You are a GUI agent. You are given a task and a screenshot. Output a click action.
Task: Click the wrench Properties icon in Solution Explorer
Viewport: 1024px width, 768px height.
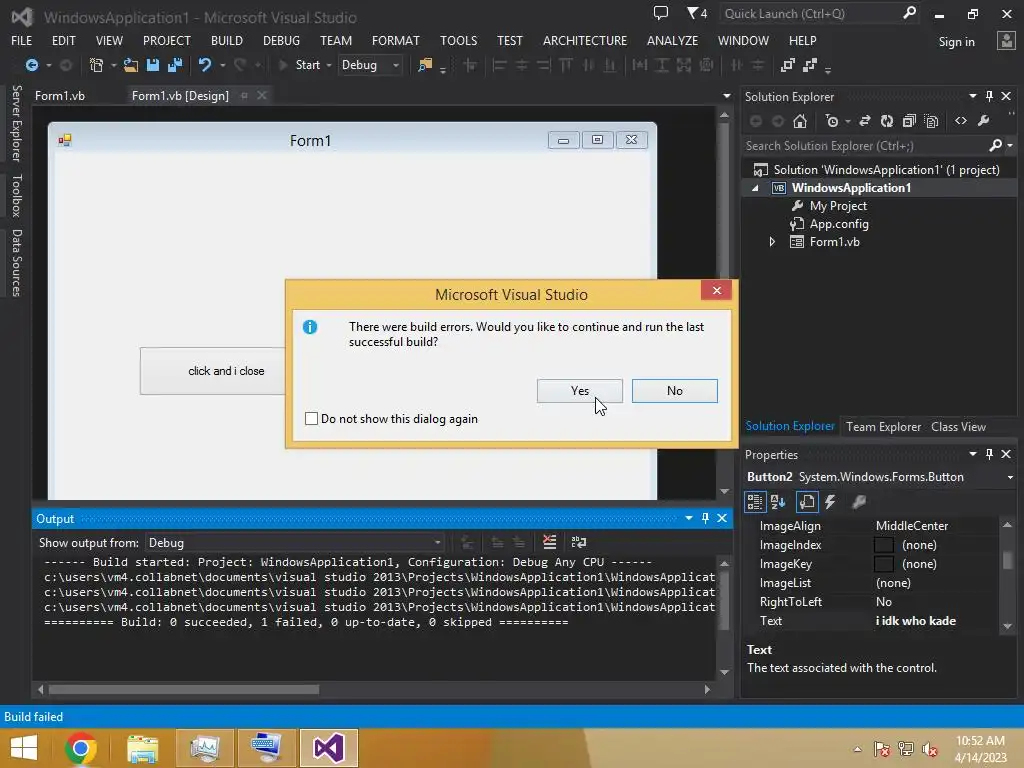(984, 121)
